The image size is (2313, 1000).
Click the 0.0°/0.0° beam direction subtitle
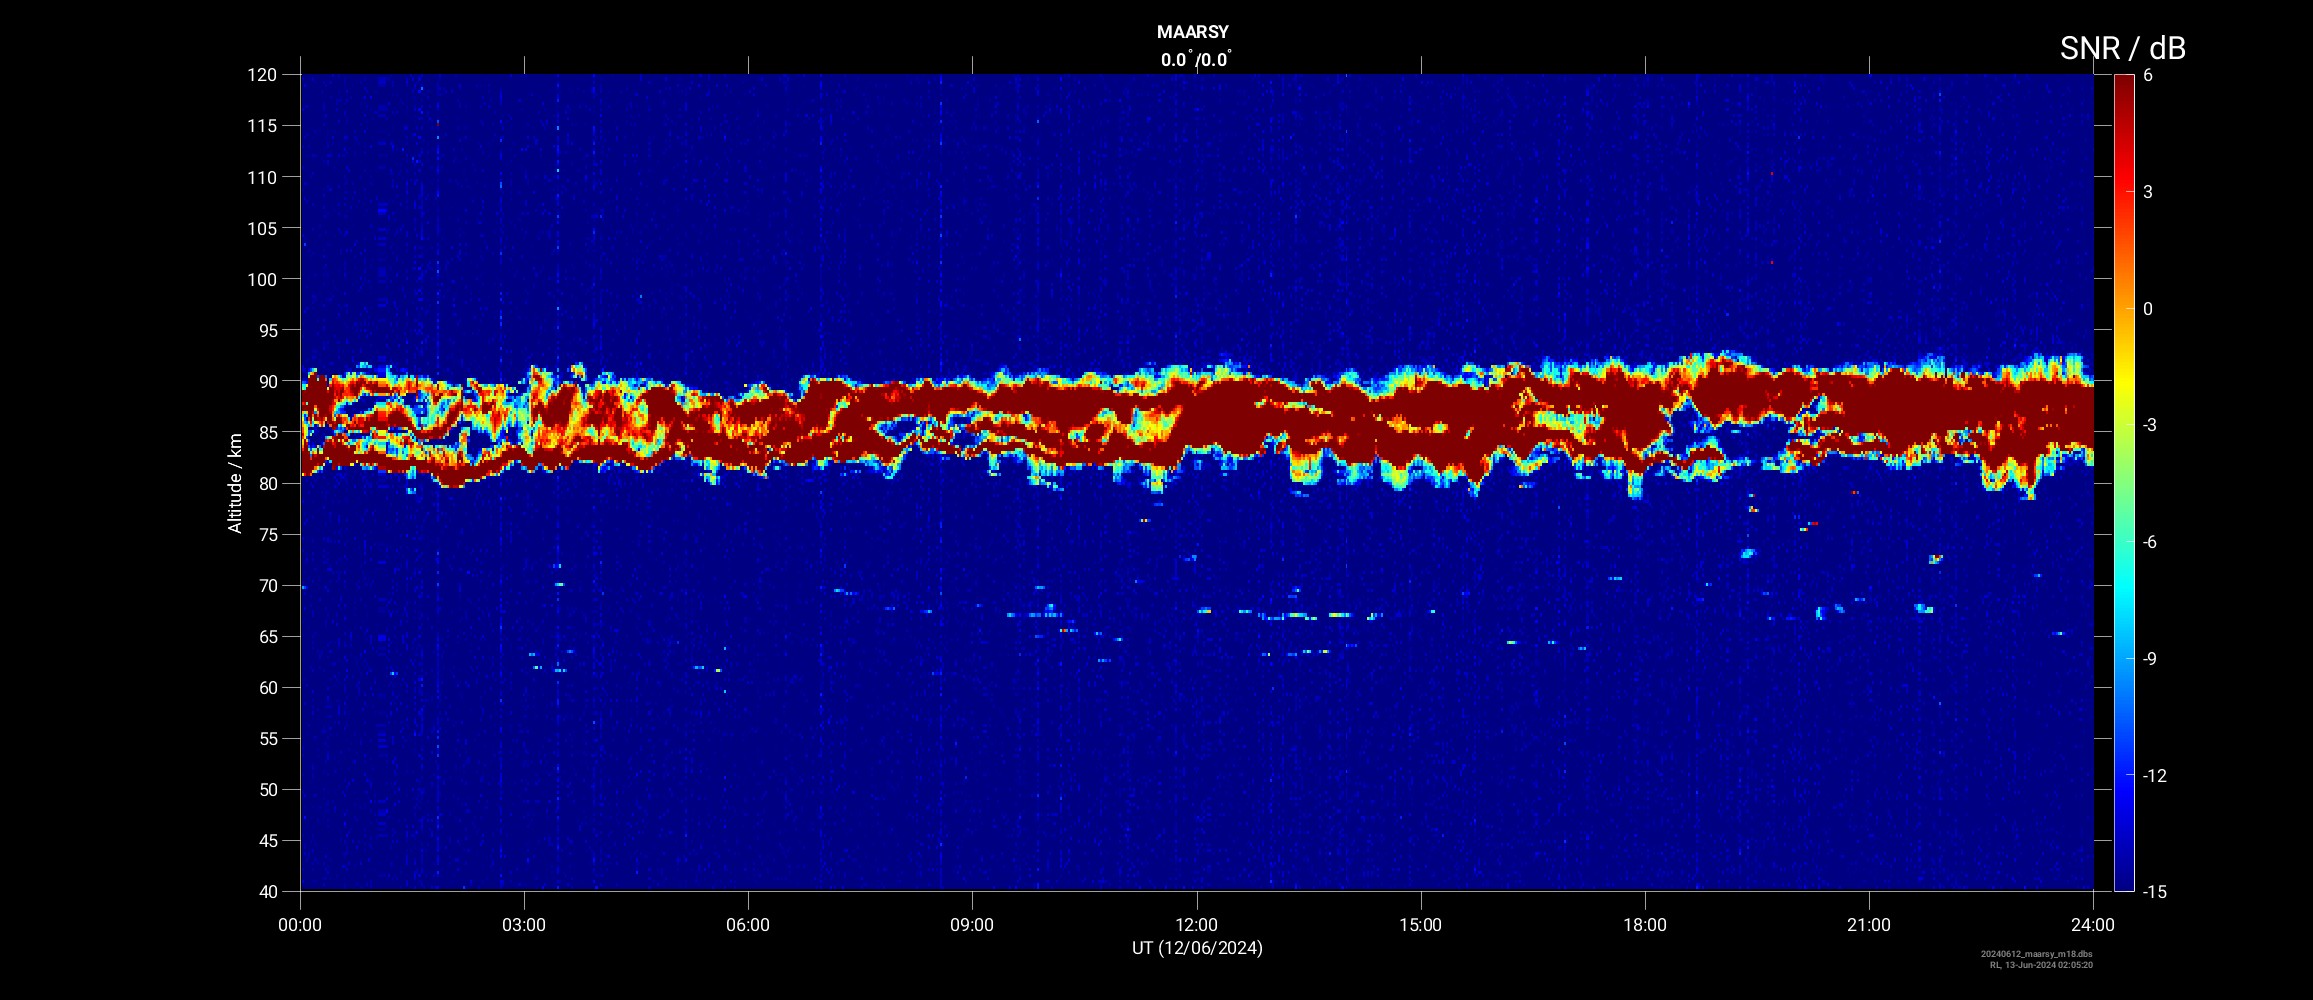1196,60
